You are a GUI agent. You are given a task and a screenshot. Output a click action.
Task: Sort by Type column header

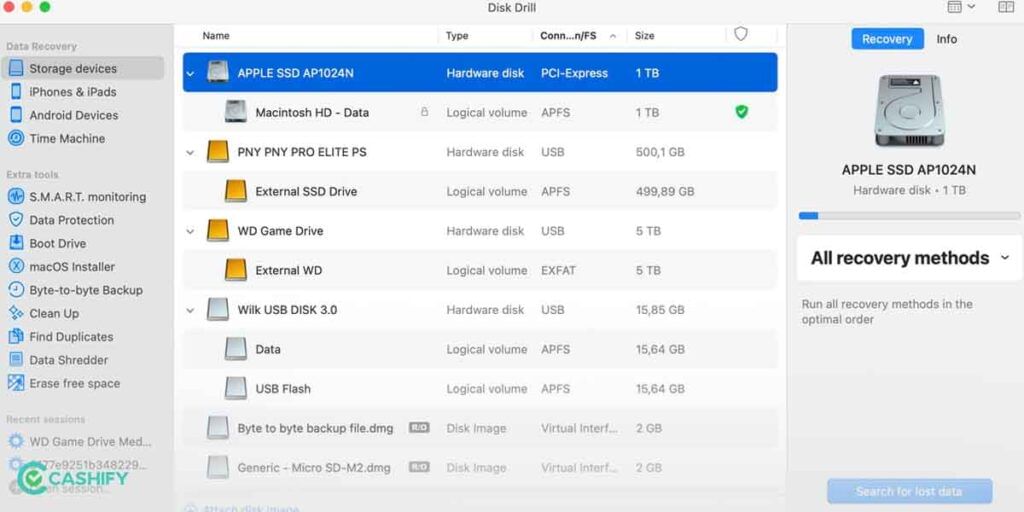tap(456, 36)
